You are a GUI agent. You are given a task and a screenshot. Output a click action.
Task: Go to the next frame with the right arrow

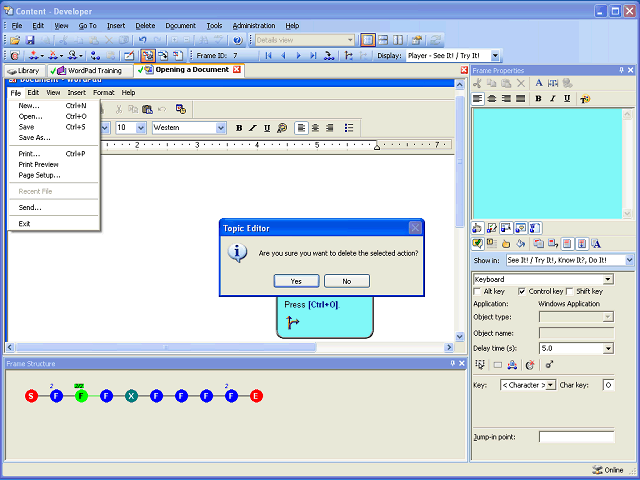pyautogui.click(x=298, y=56)
